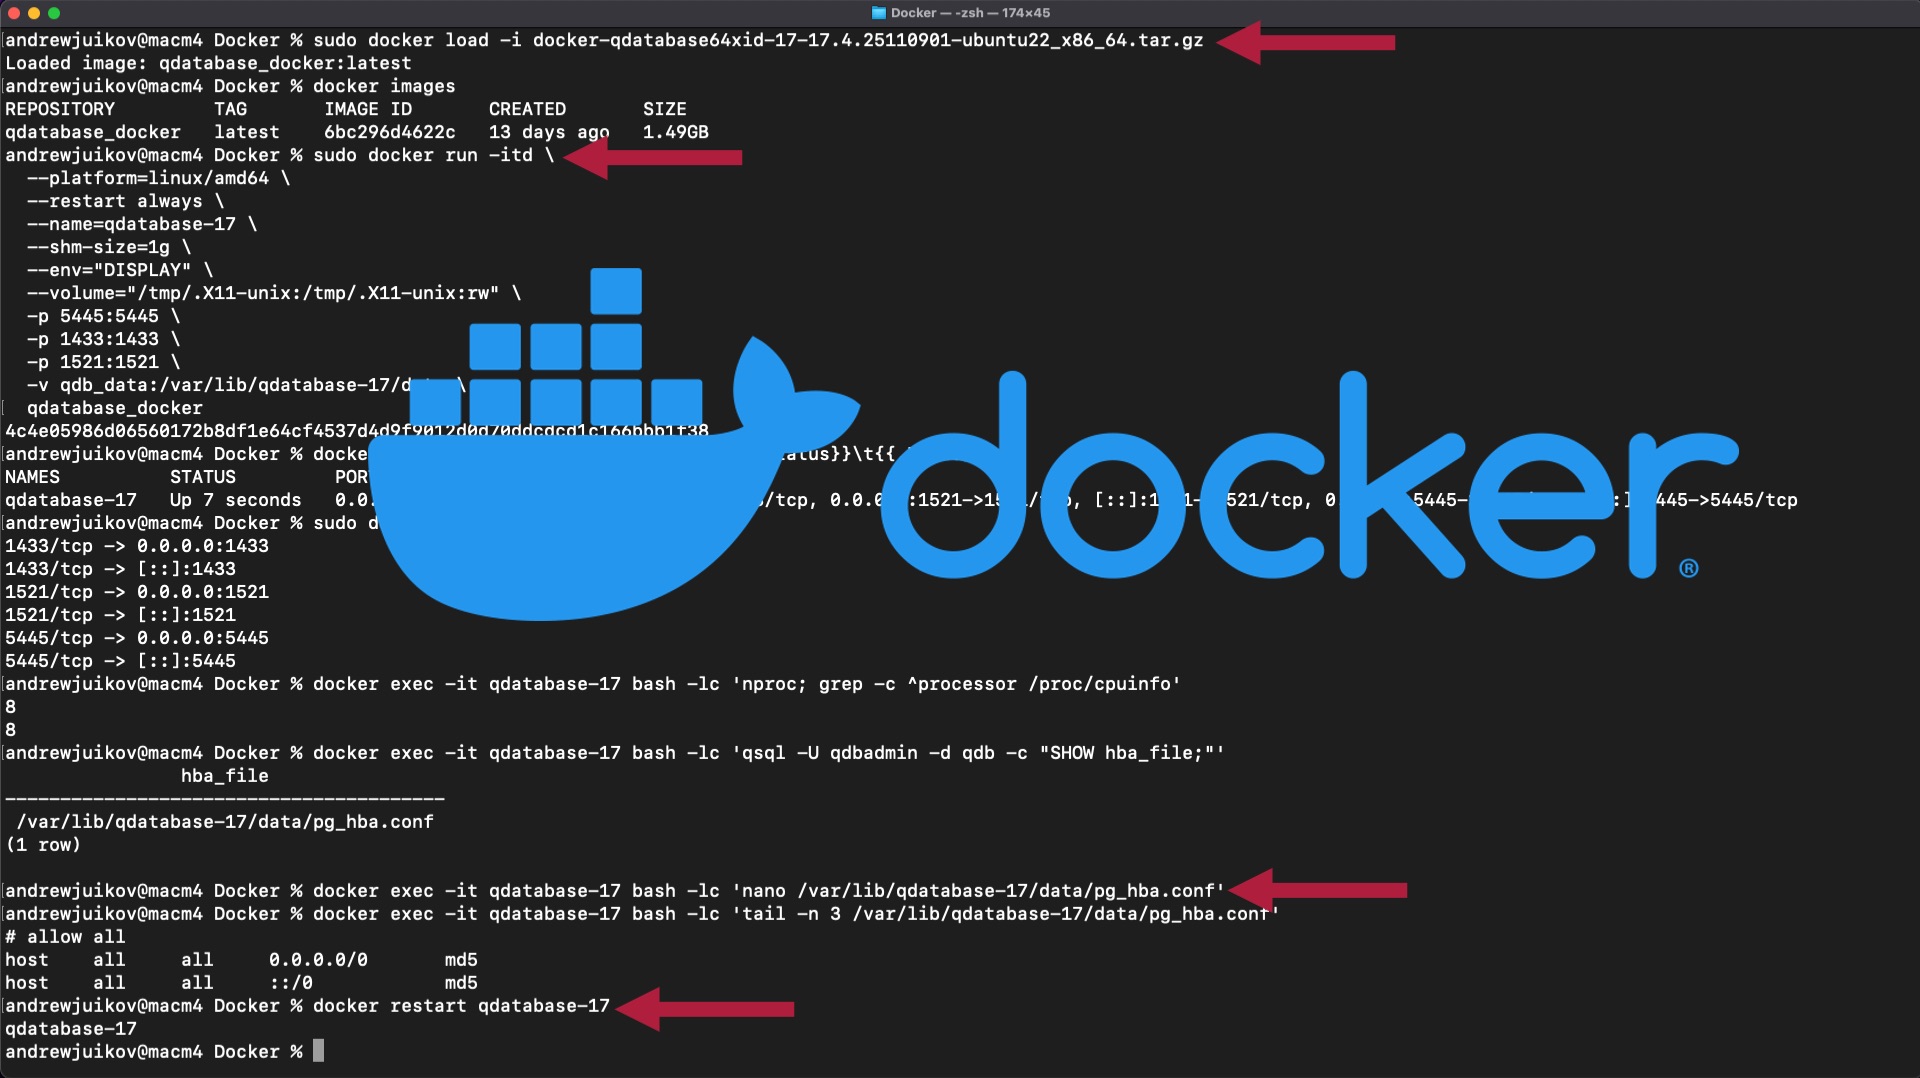Click the qdatabase_docker image name in docker images output
The height and width of the screenshot is (1078, 1920).
(92, 131)
